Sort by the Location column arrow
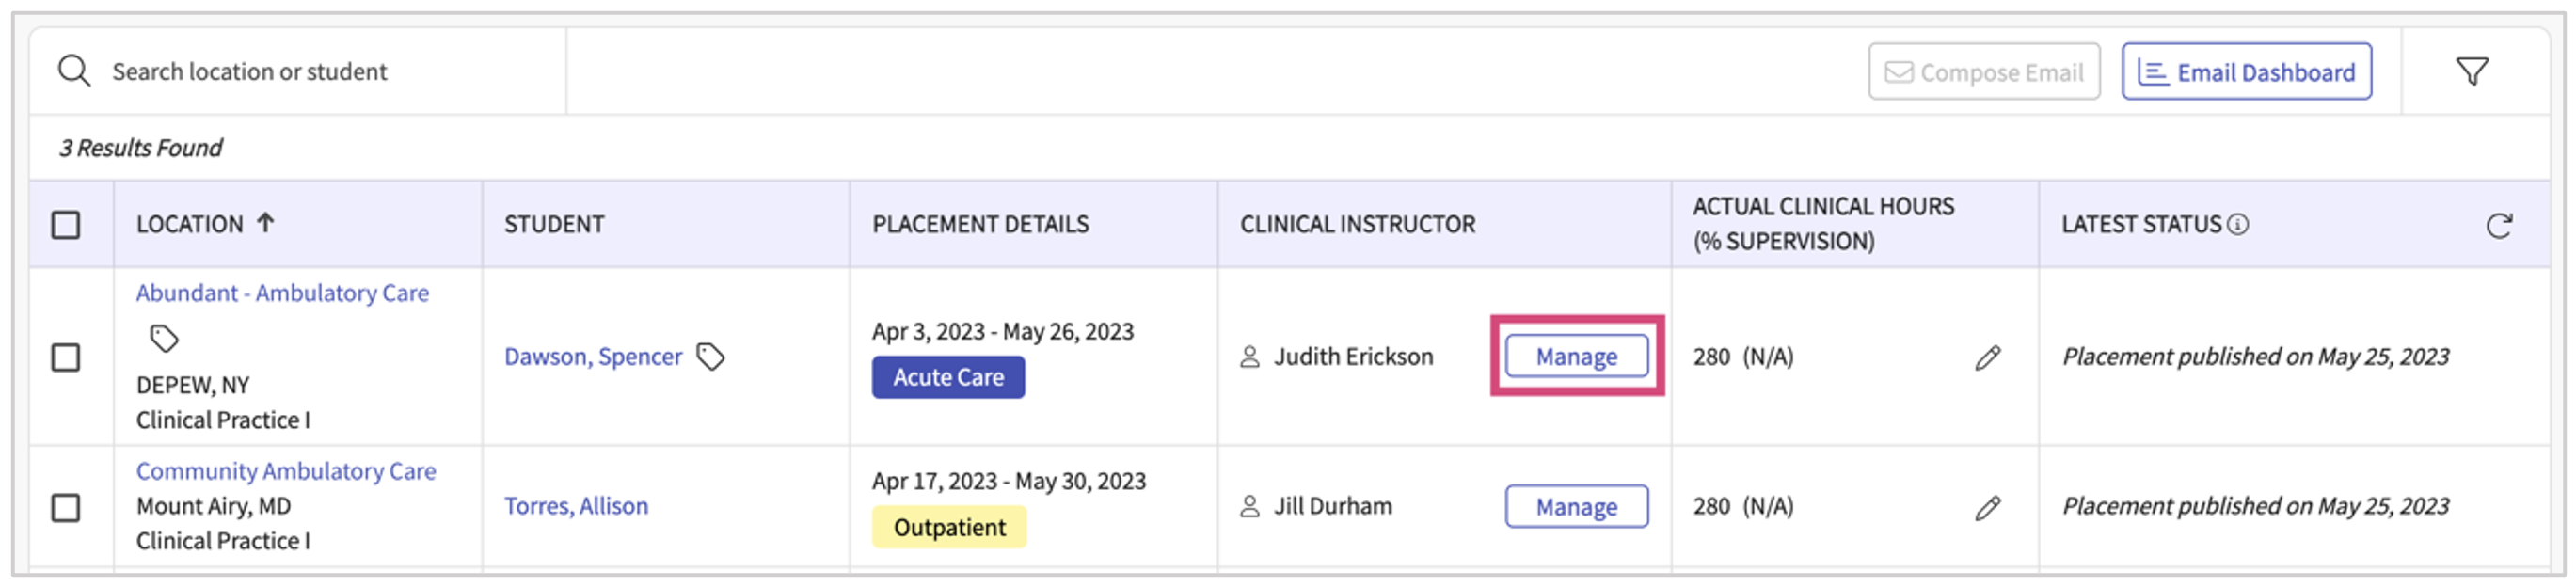 click(265, 223)
